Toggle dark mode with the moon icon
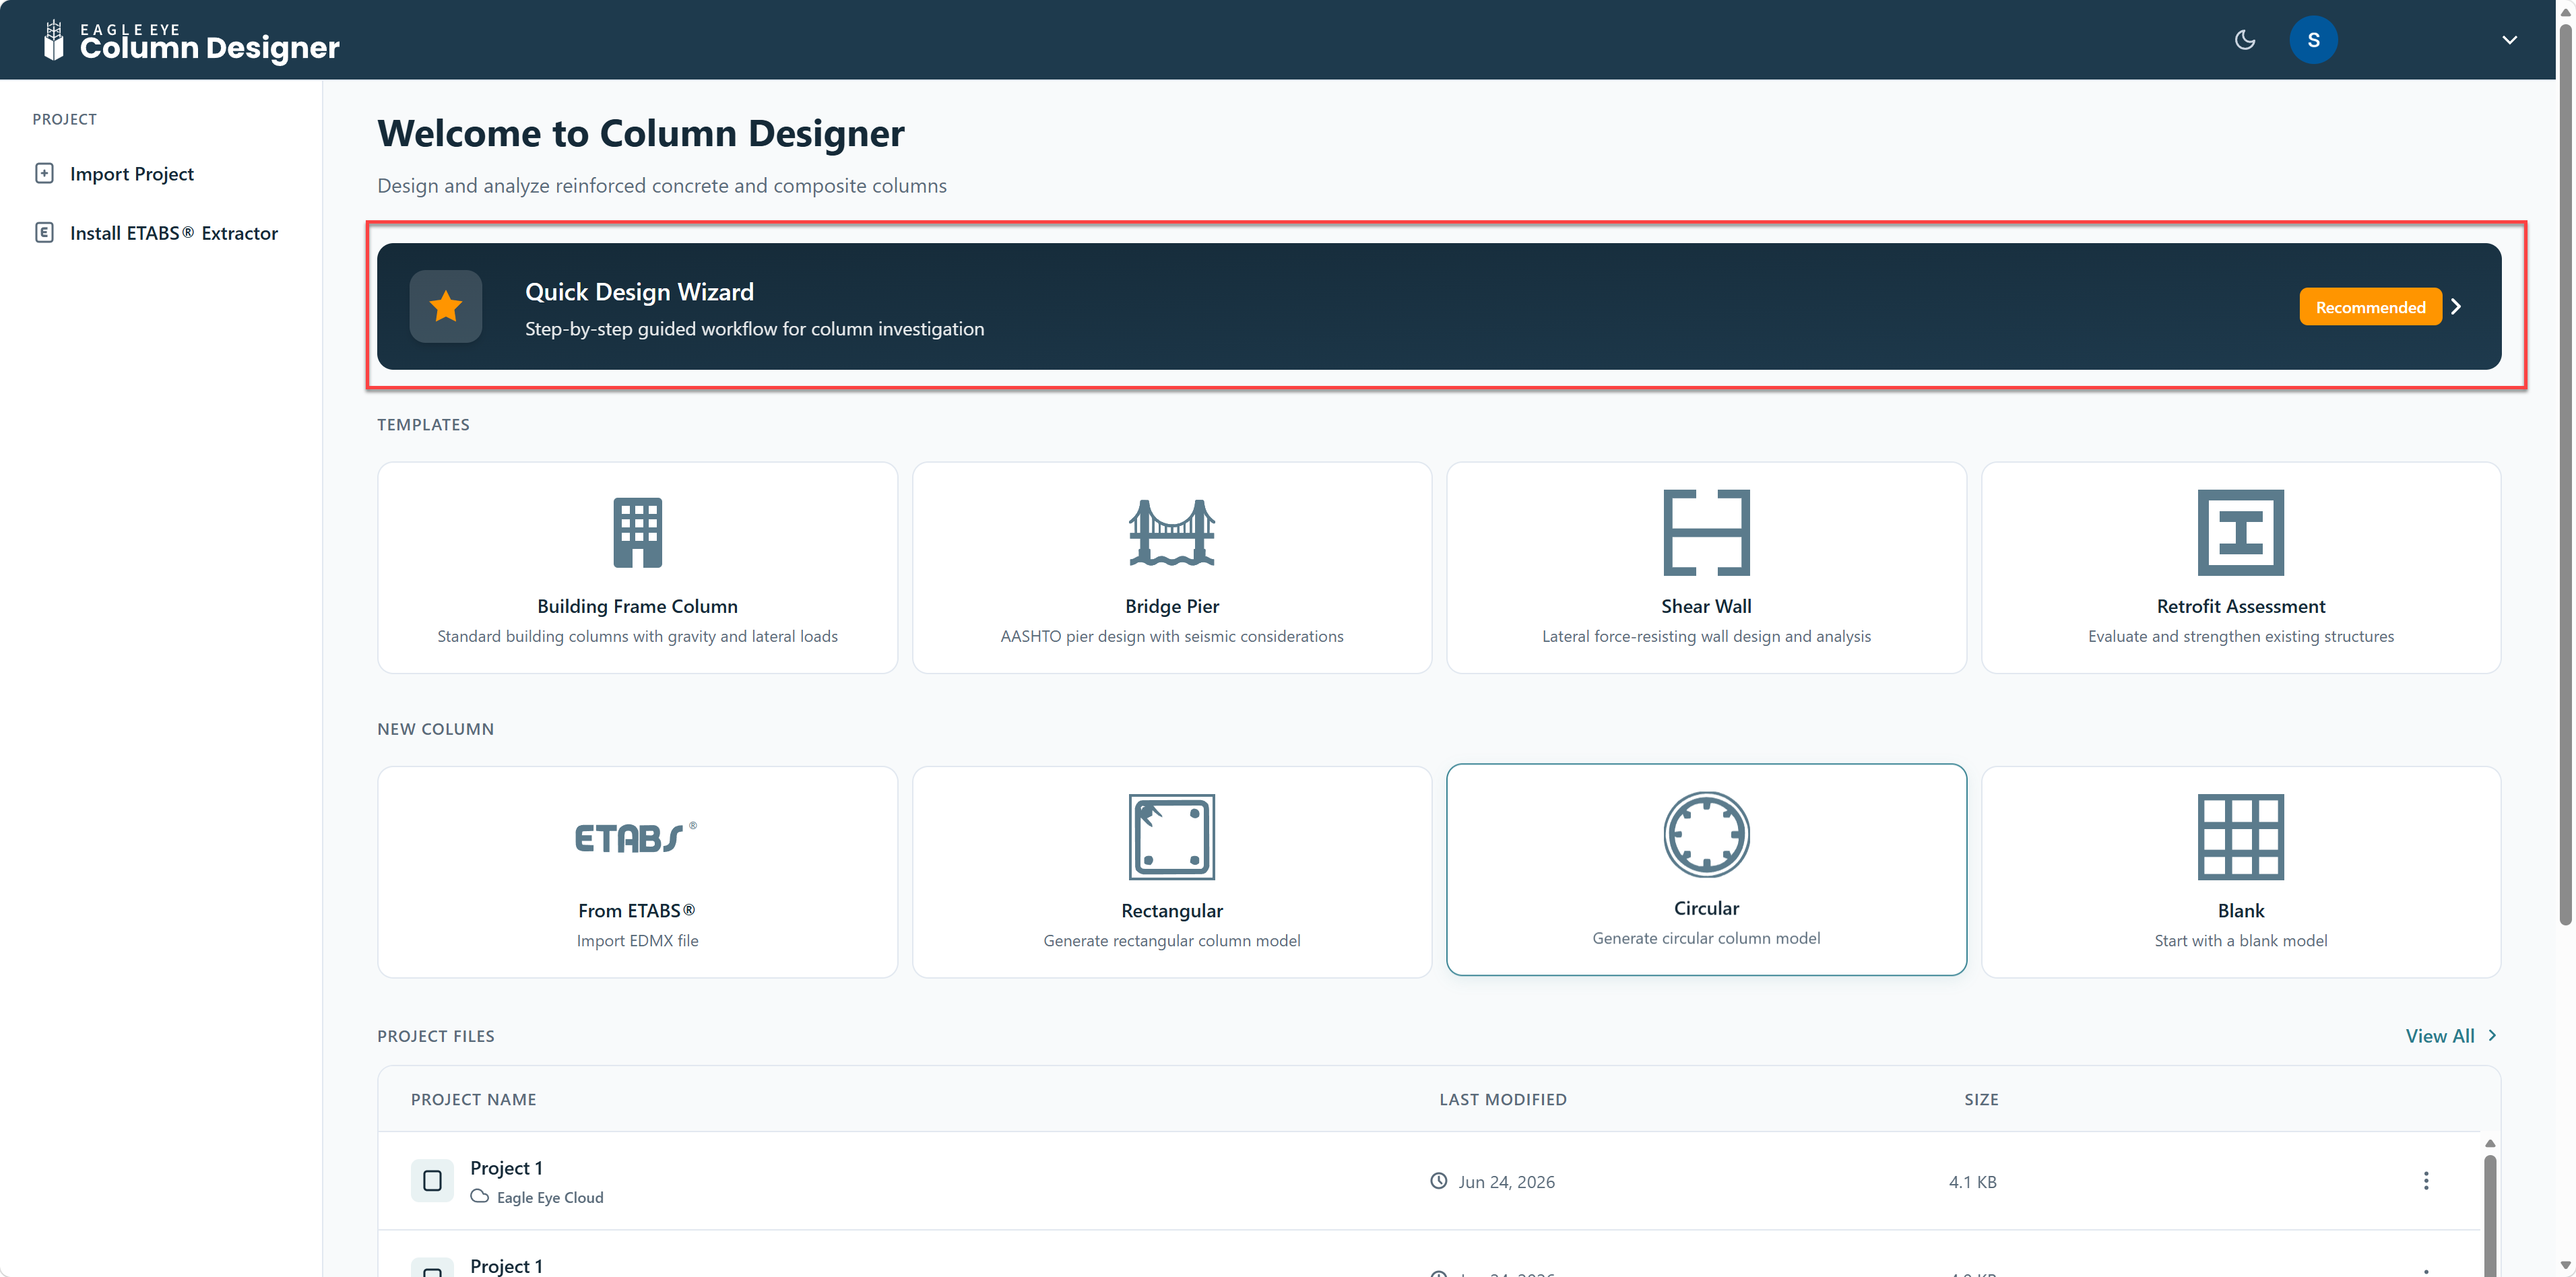 tap(2245, 40)
